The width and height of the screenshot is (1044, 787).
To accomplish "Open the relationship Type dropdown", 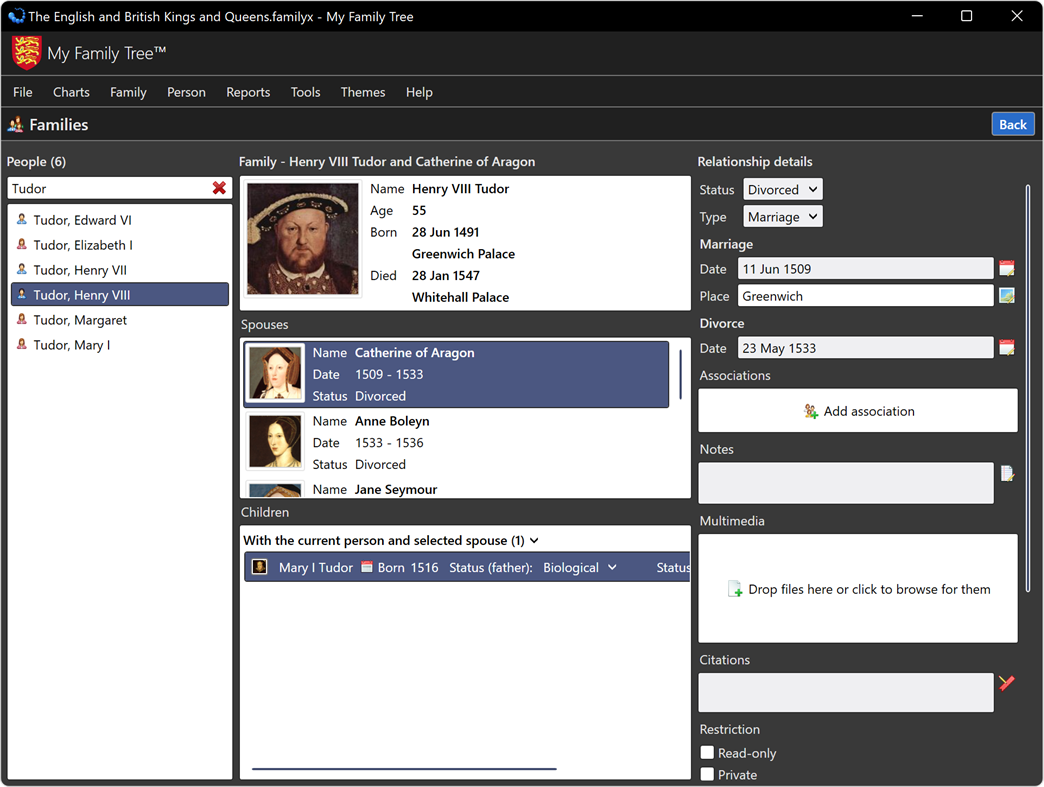I will [782, 216].
